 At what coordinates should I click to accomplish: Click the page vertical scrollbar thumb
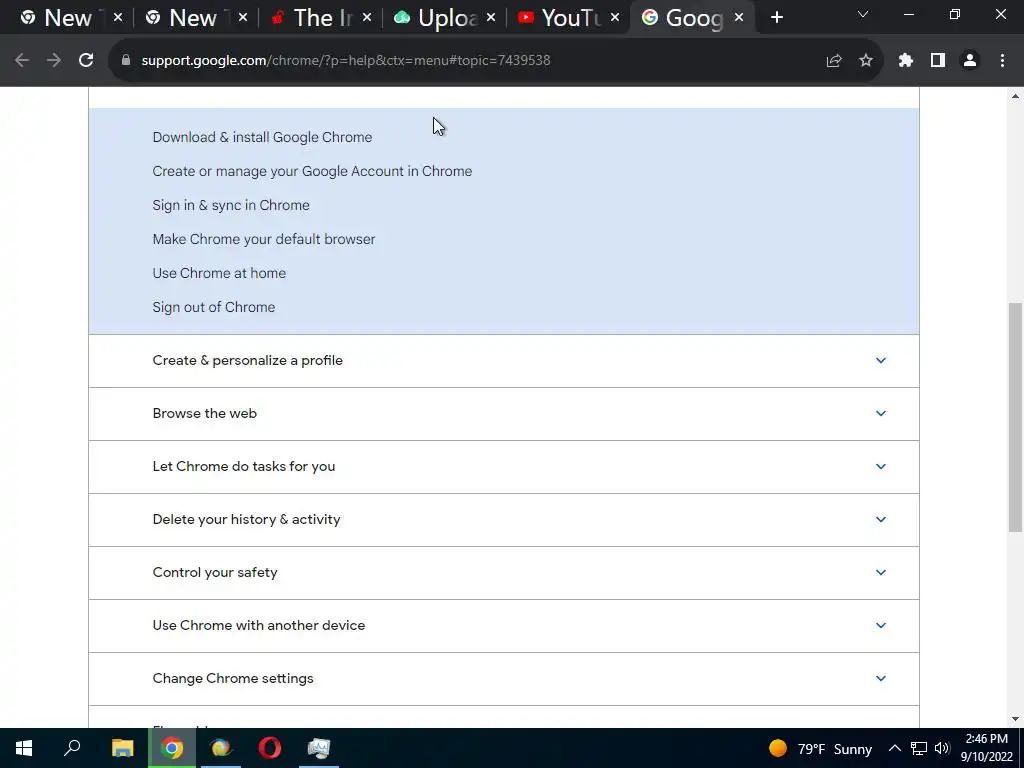tap(1015, 417)
